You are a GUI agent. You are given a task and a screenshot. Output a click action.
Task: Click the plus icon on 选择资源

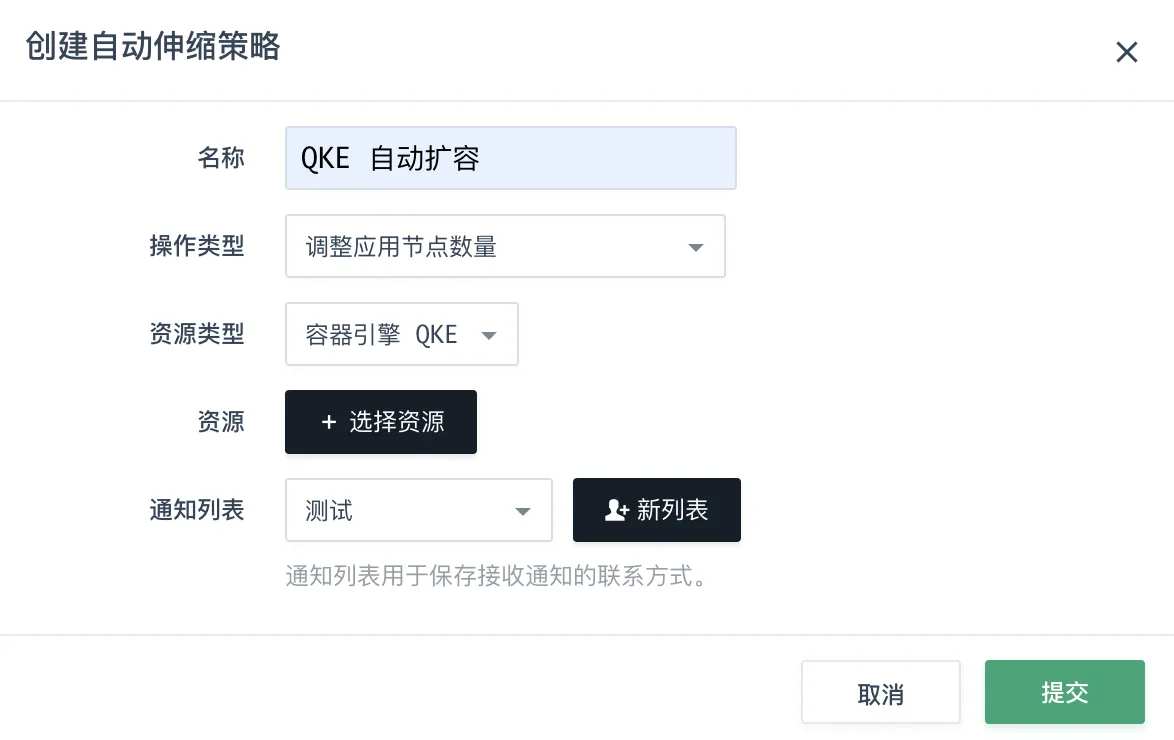329,422
